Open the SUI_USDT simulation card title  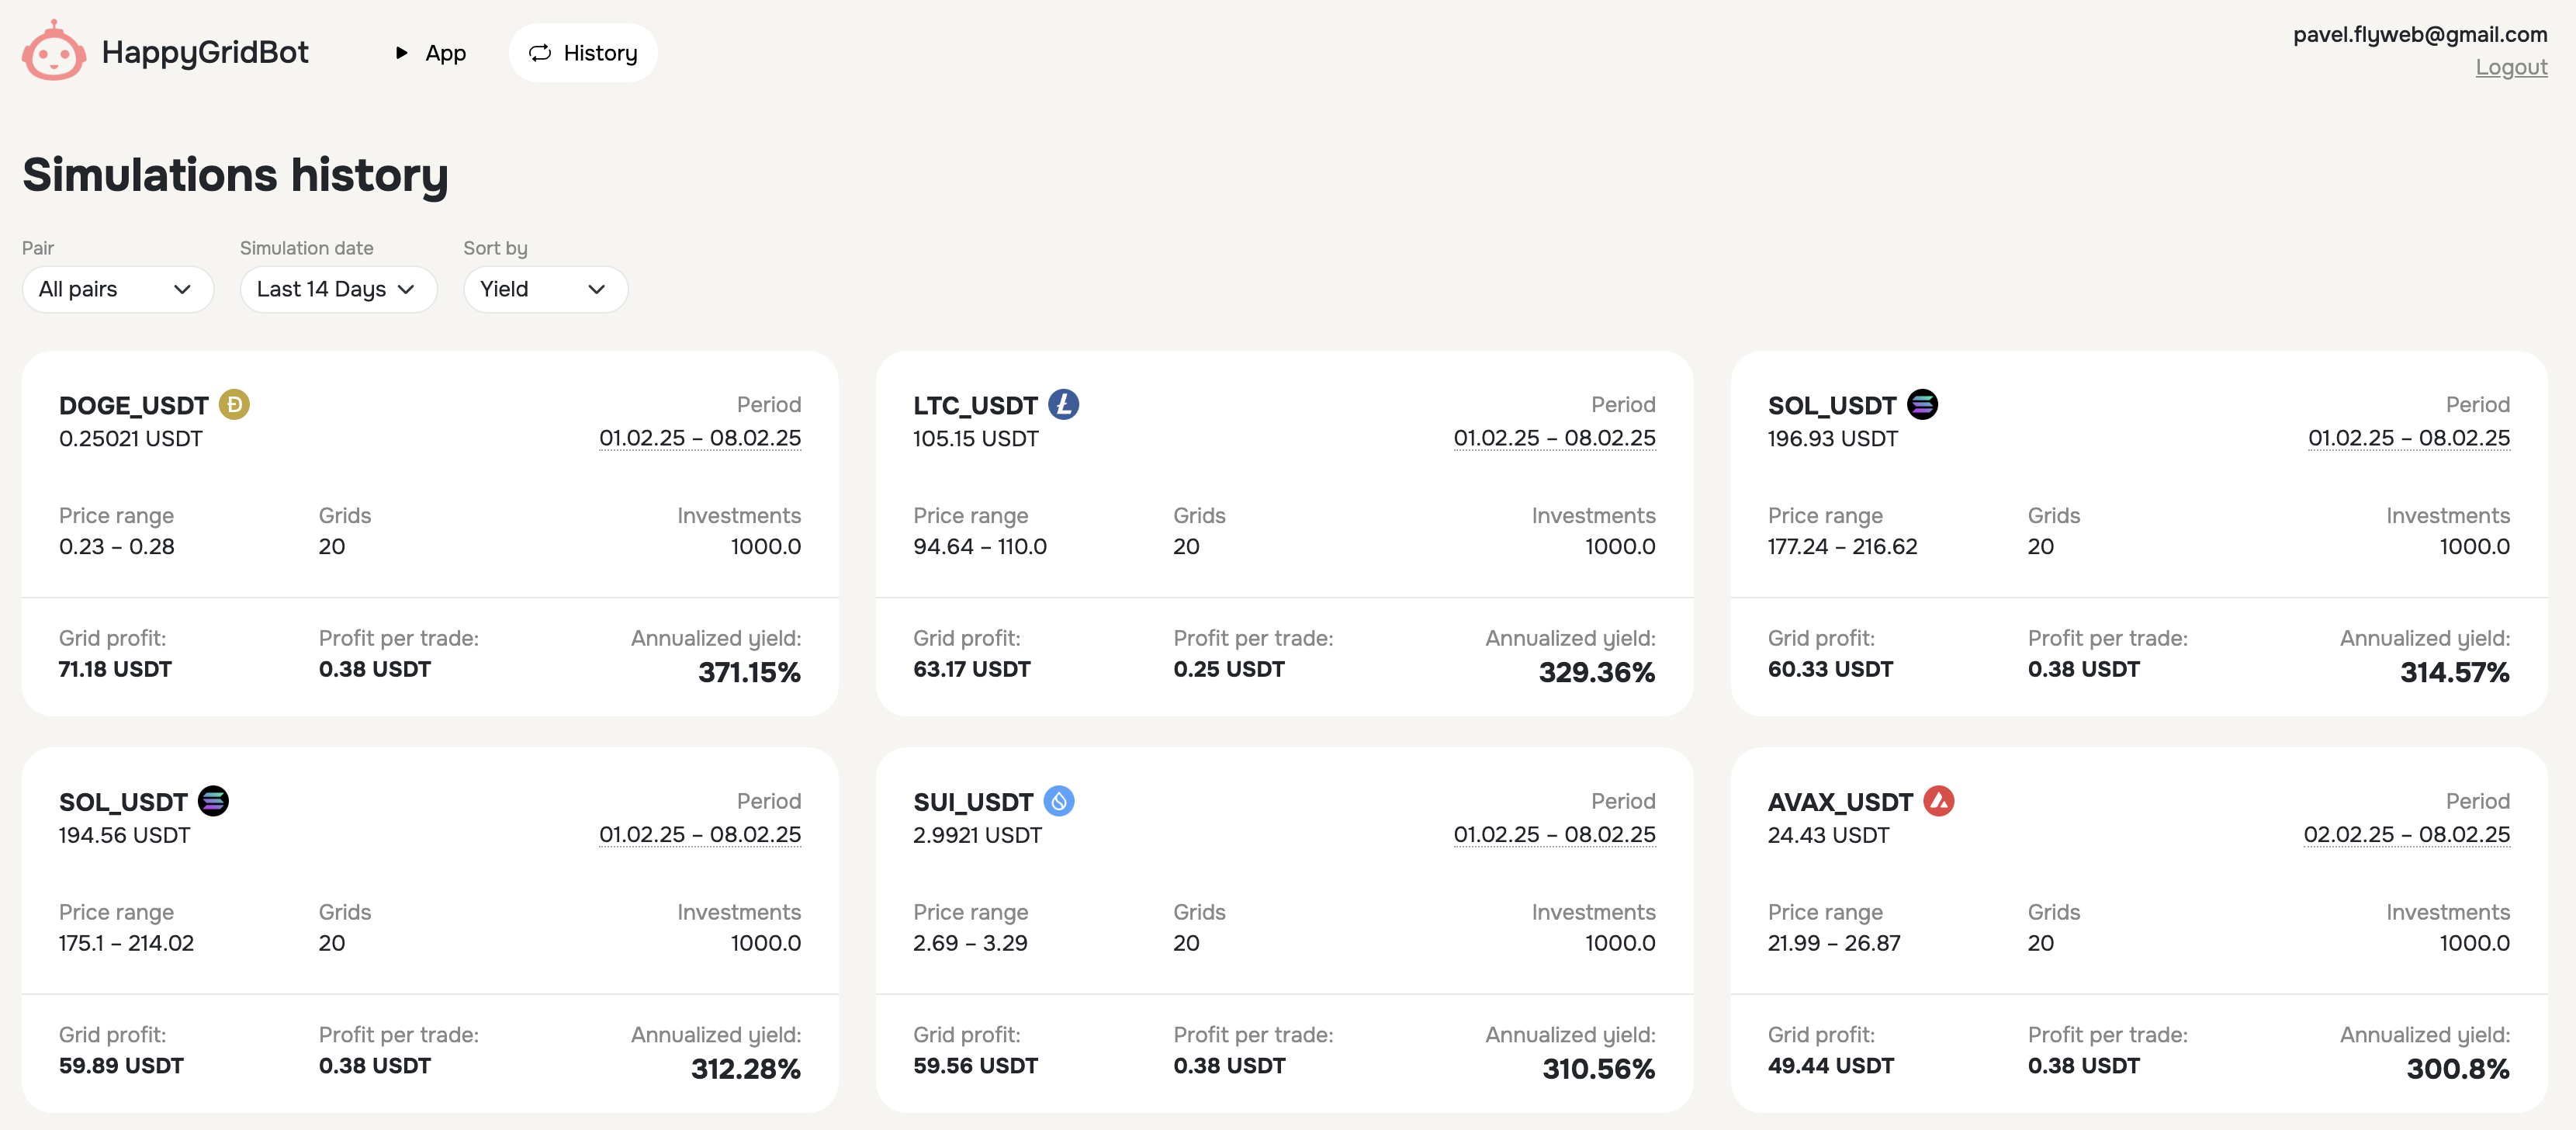[x=972, y=802]
